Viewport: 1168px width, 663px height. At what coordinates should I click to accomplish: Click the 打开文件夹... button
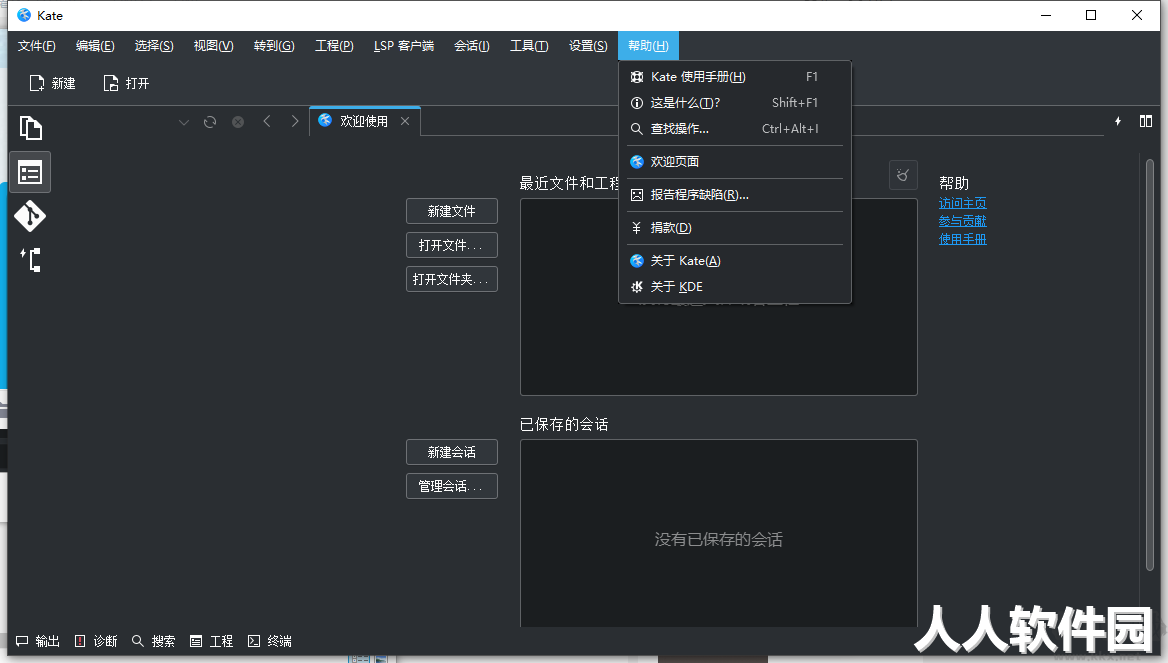[x=451, y=279]
